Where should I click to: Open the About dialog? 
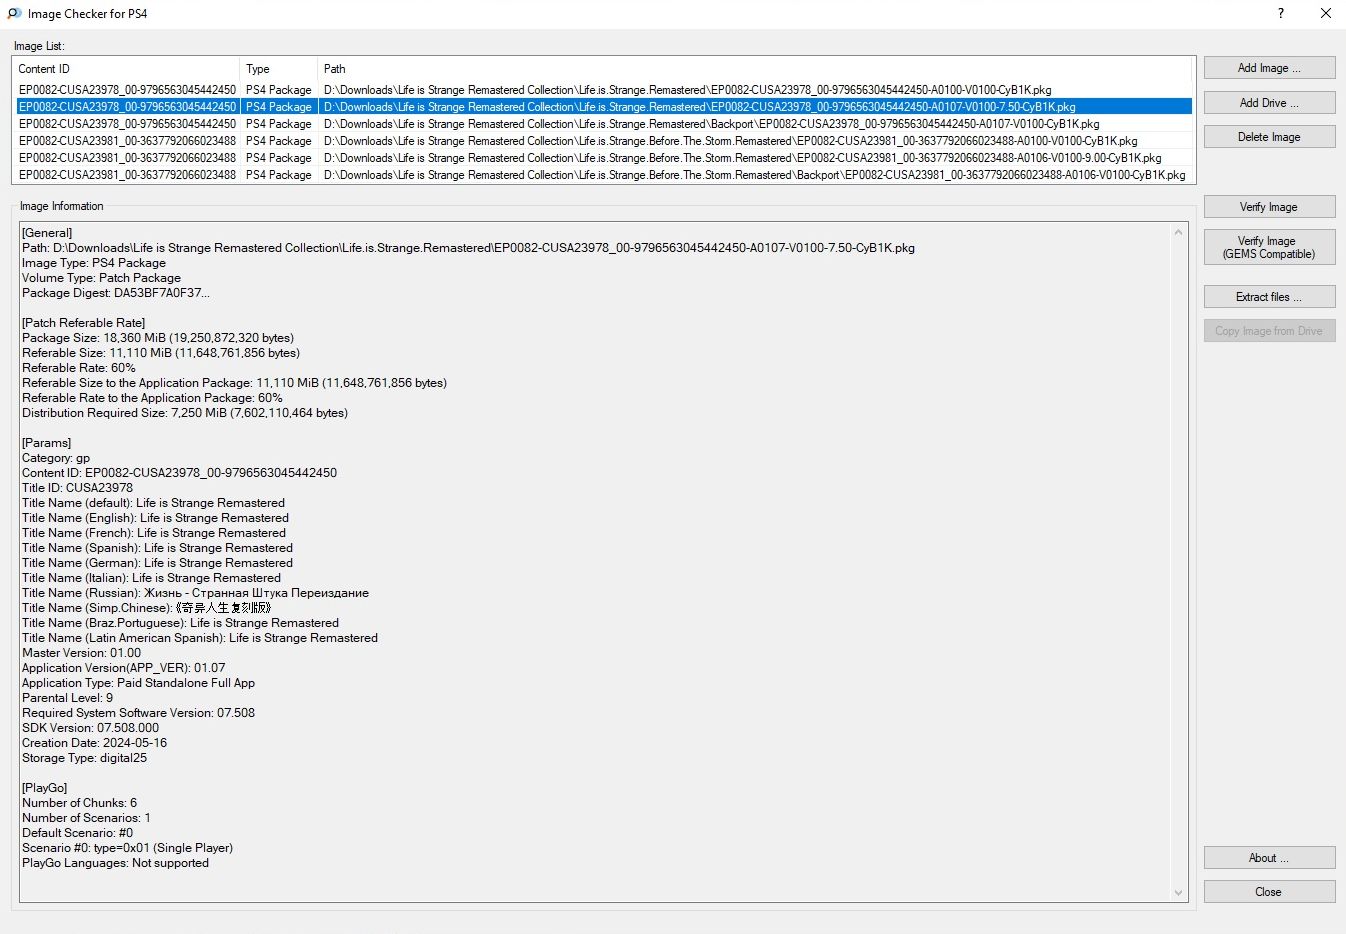coord(1269,858)
